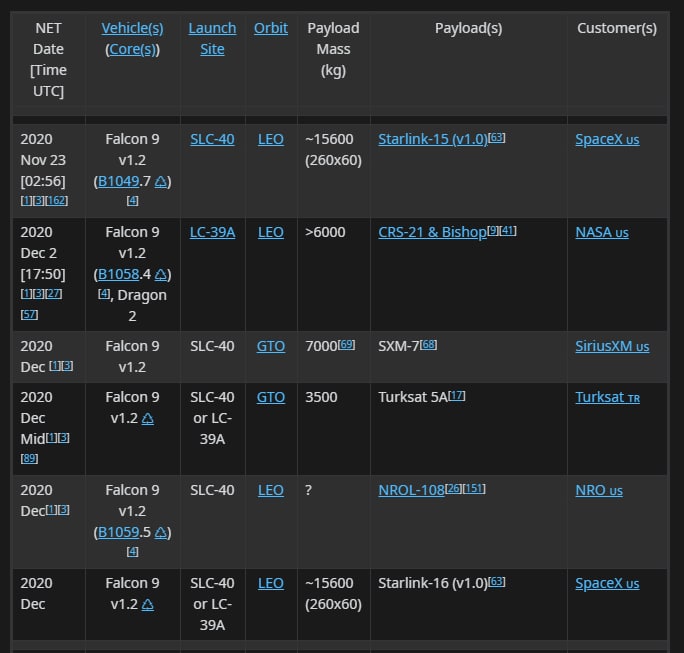Open the B1058 core link

[x=119, y=274]
